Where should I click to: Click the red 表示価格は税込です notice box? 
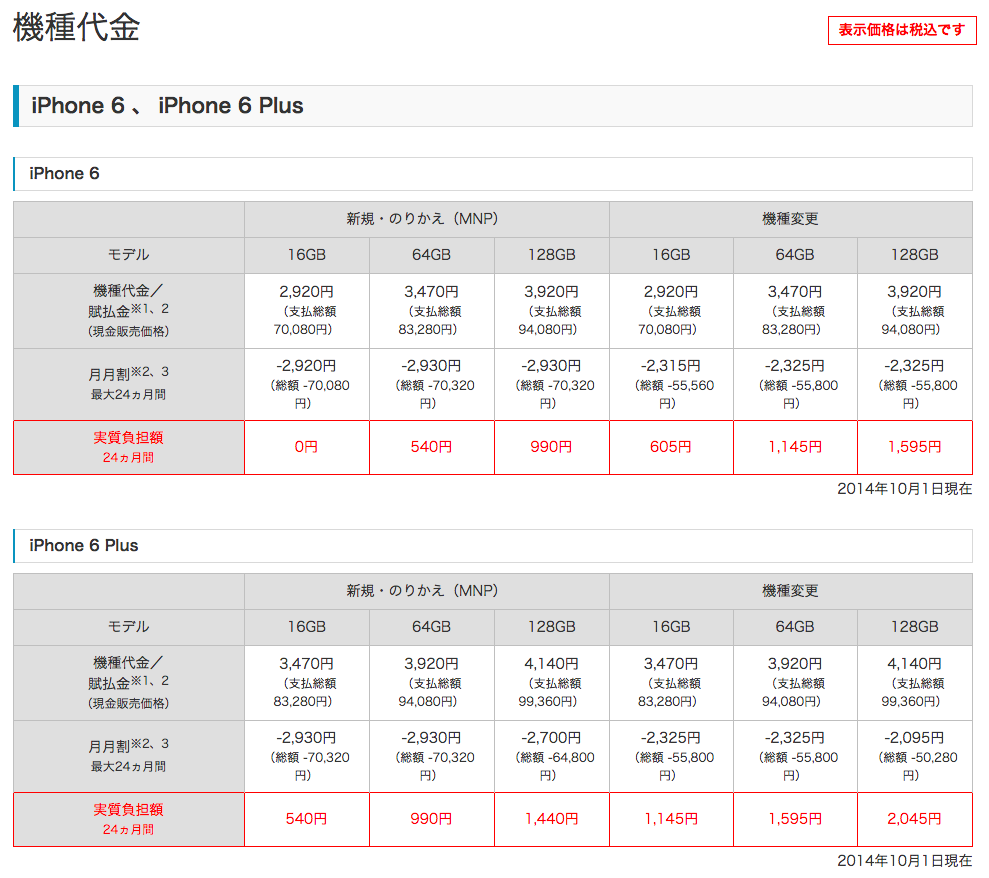click(901, 30)
